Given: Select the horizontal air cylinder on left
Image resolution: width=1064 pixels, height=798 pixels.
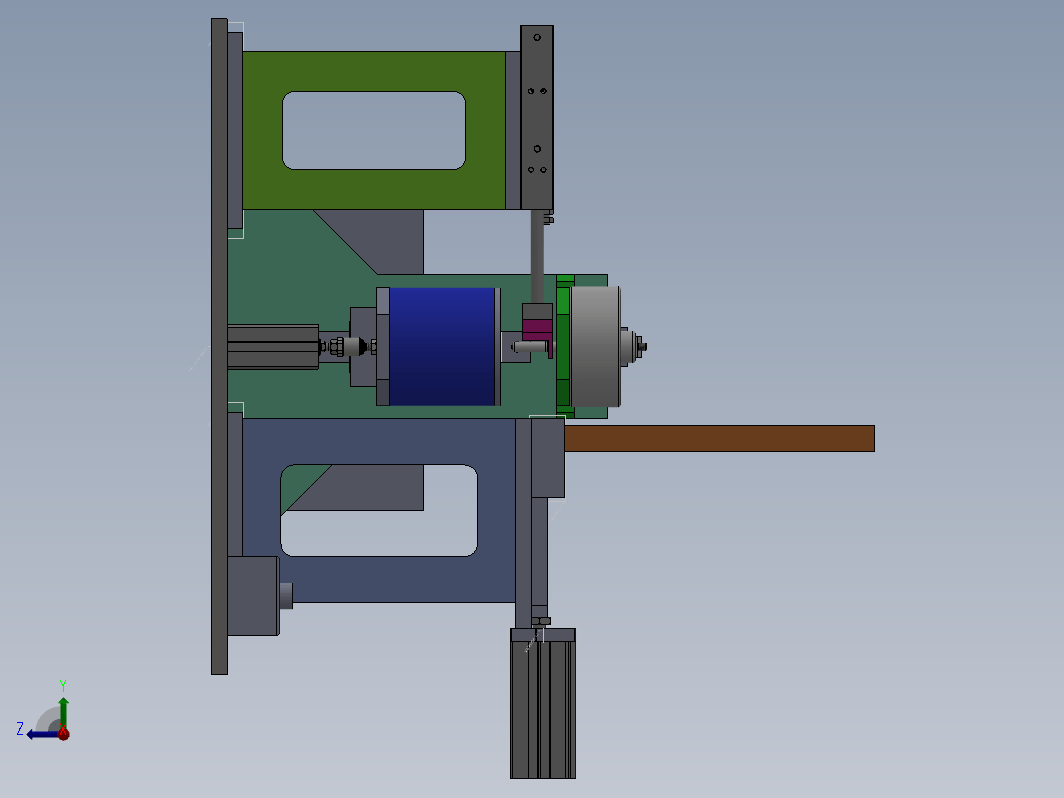Looking at the screenshot, I should [273, 347].
